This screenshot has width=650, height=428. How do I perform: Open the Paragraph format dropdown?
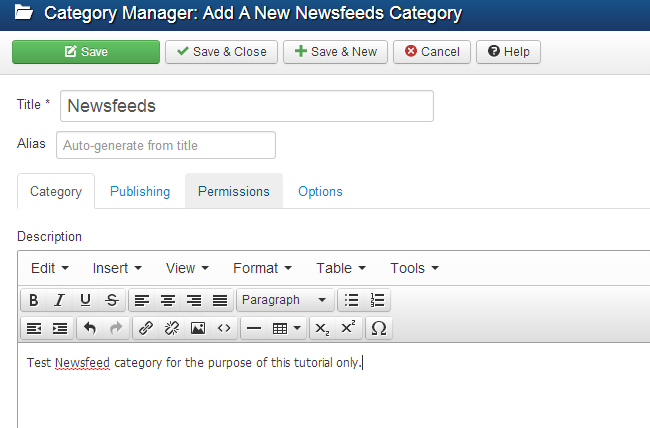point(285,300)
